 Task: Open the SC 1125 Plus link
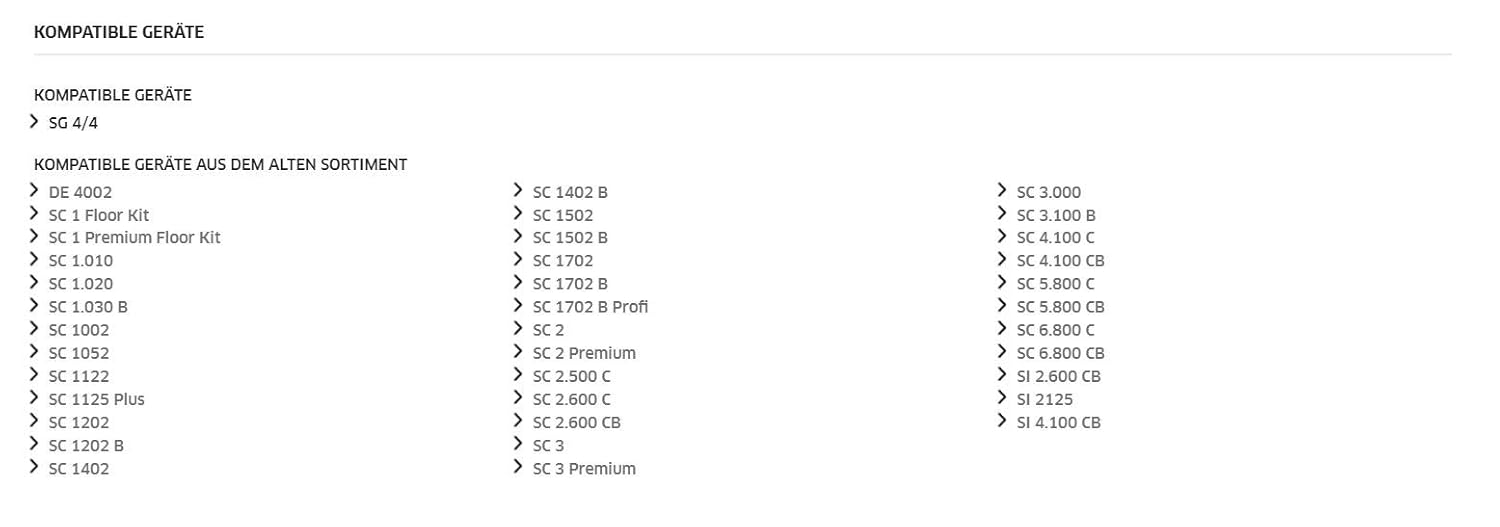pos(96,399)
